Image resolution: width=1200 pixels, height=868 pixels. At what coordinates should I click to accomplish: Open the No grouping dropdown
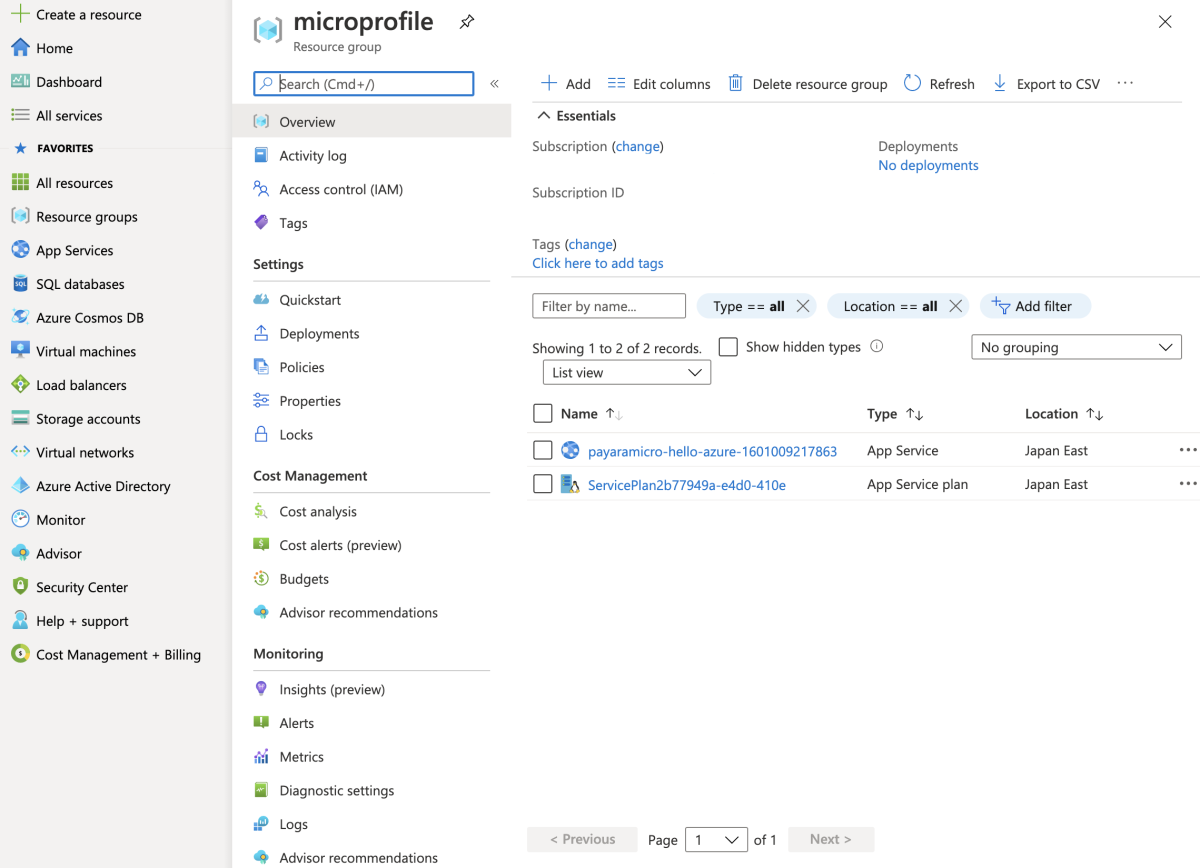[x=1076, y=347]
